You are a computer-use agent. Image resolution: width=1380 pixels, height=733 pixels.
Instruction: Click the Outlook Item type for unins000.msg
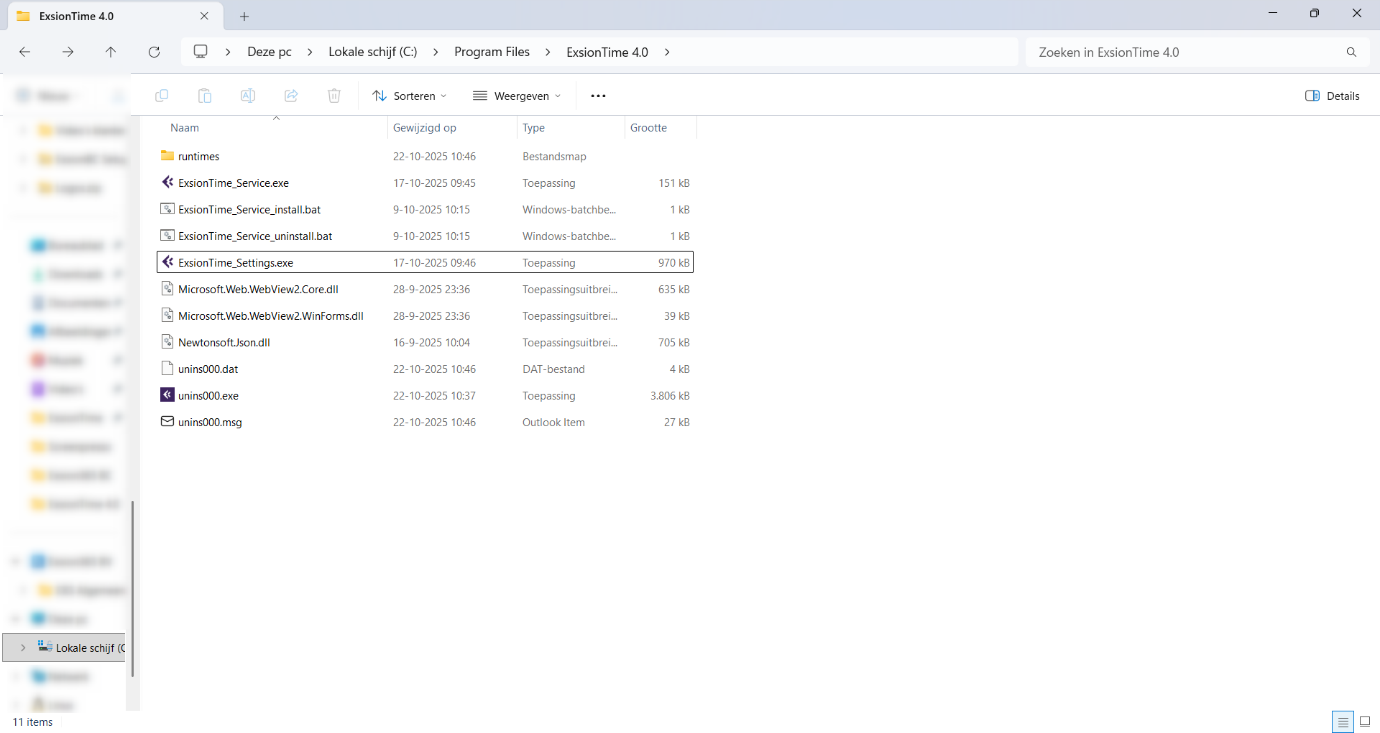coord(553,422)
